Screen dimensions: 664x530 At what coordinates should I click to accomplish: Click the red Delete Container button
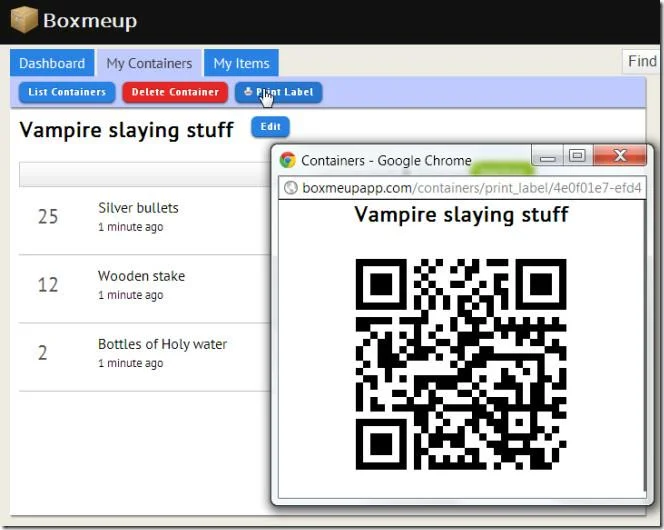point(175,92)
